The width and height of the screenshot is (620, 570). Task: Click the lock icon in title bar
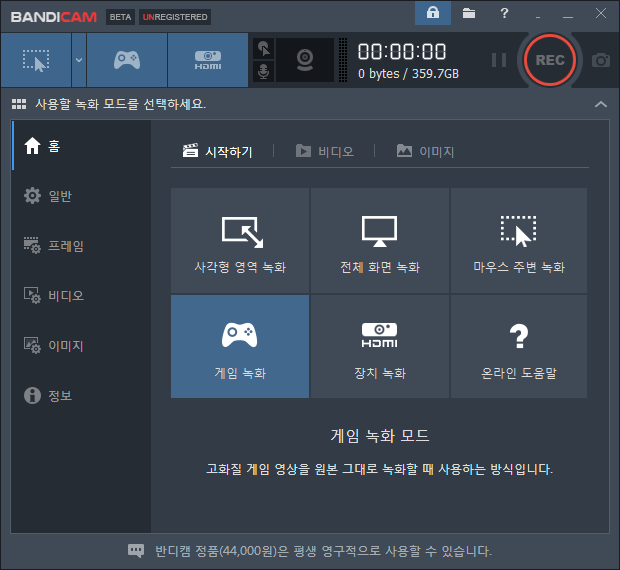[433, 13]
